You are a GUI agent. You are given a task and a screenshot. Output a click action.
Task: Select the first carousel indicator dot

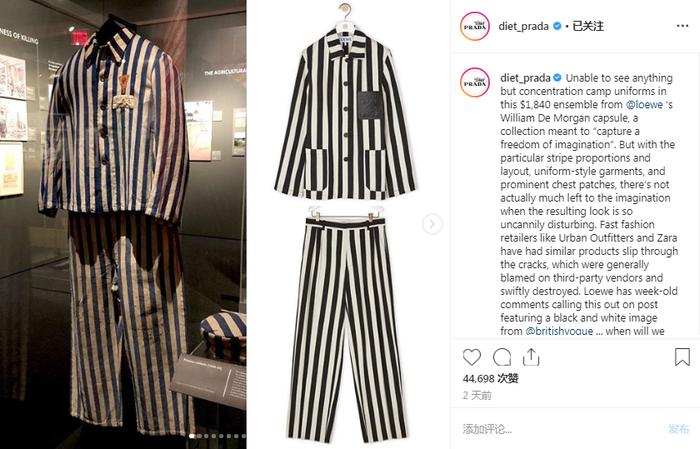coord(192,436)
